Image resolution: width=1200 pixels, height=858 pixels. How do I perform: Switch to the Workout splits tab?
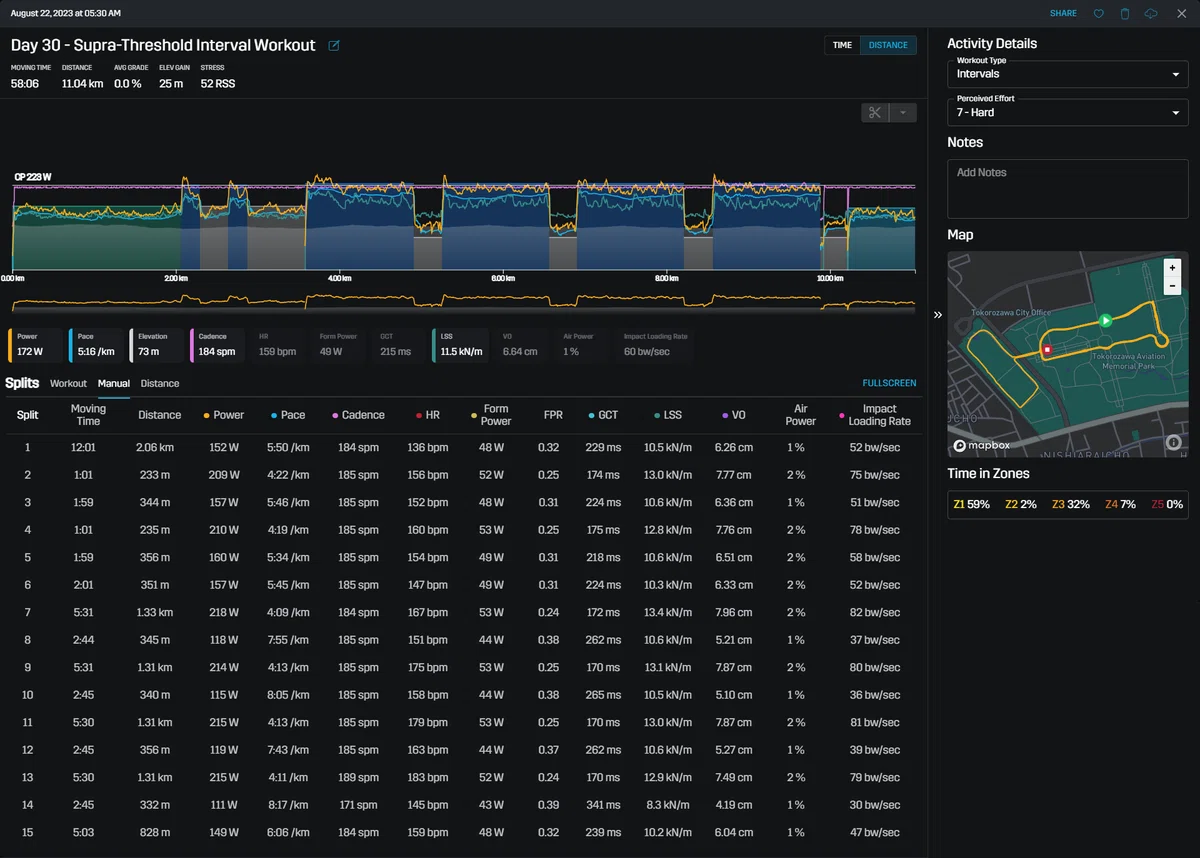coord(68,383)
